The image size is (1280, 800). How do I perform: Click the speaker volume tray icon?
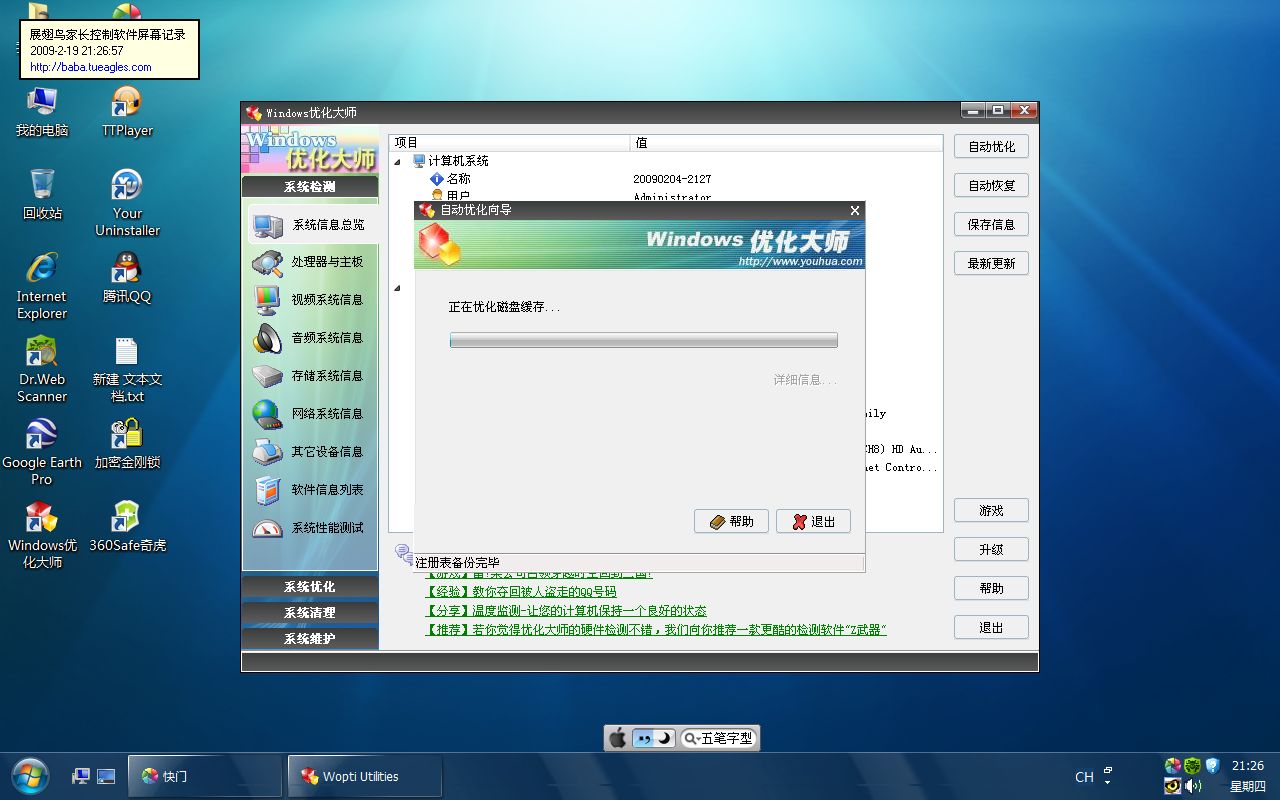coord(1193,786)
